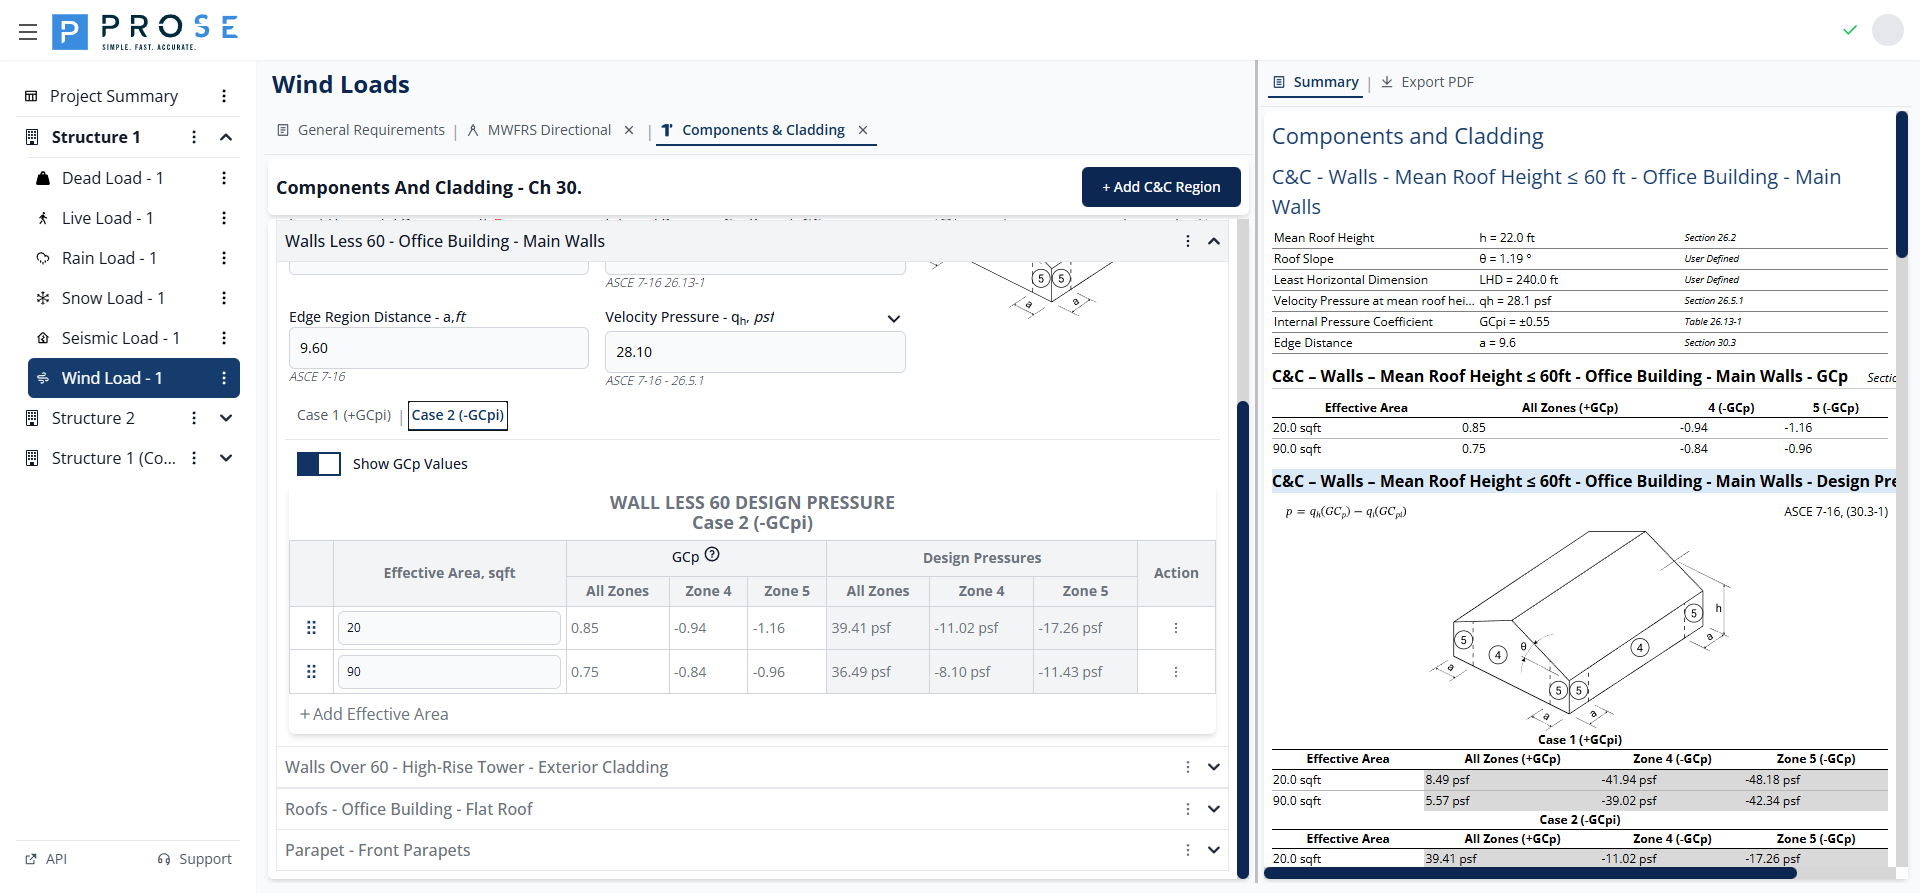Open options menu for Dead Load - 1
Screen dimensions: 1920x893
[224, 178]
